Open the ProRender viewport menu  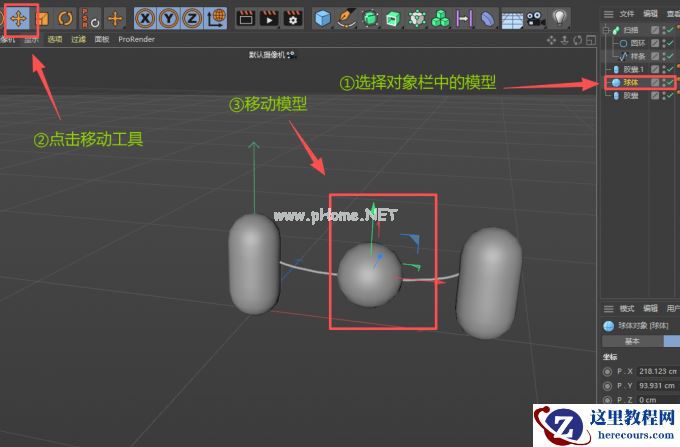click(136, 39)
